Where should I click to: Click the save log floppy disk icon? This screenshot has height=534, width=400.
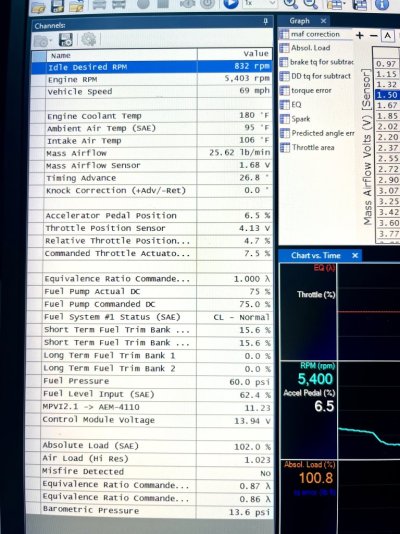pyautogui.click(x=57, y=6)
